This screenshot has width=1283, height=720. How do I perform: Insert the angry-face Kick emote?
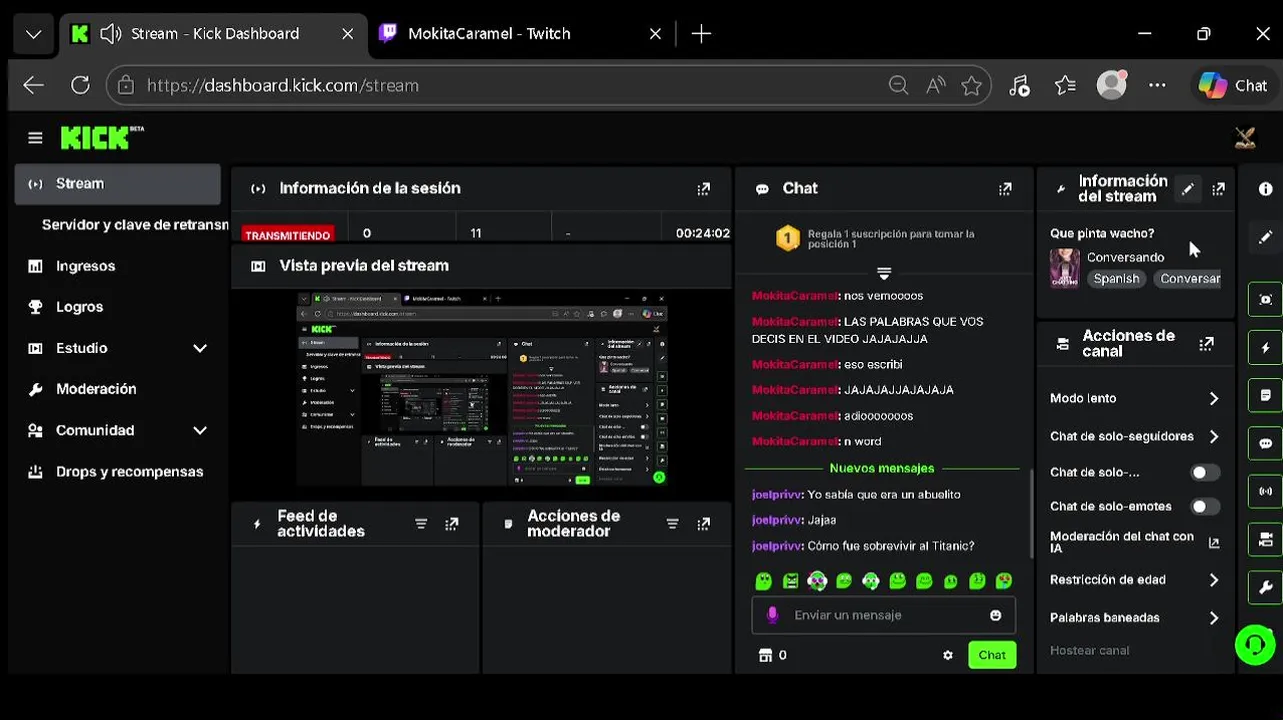tap(791, 580)
